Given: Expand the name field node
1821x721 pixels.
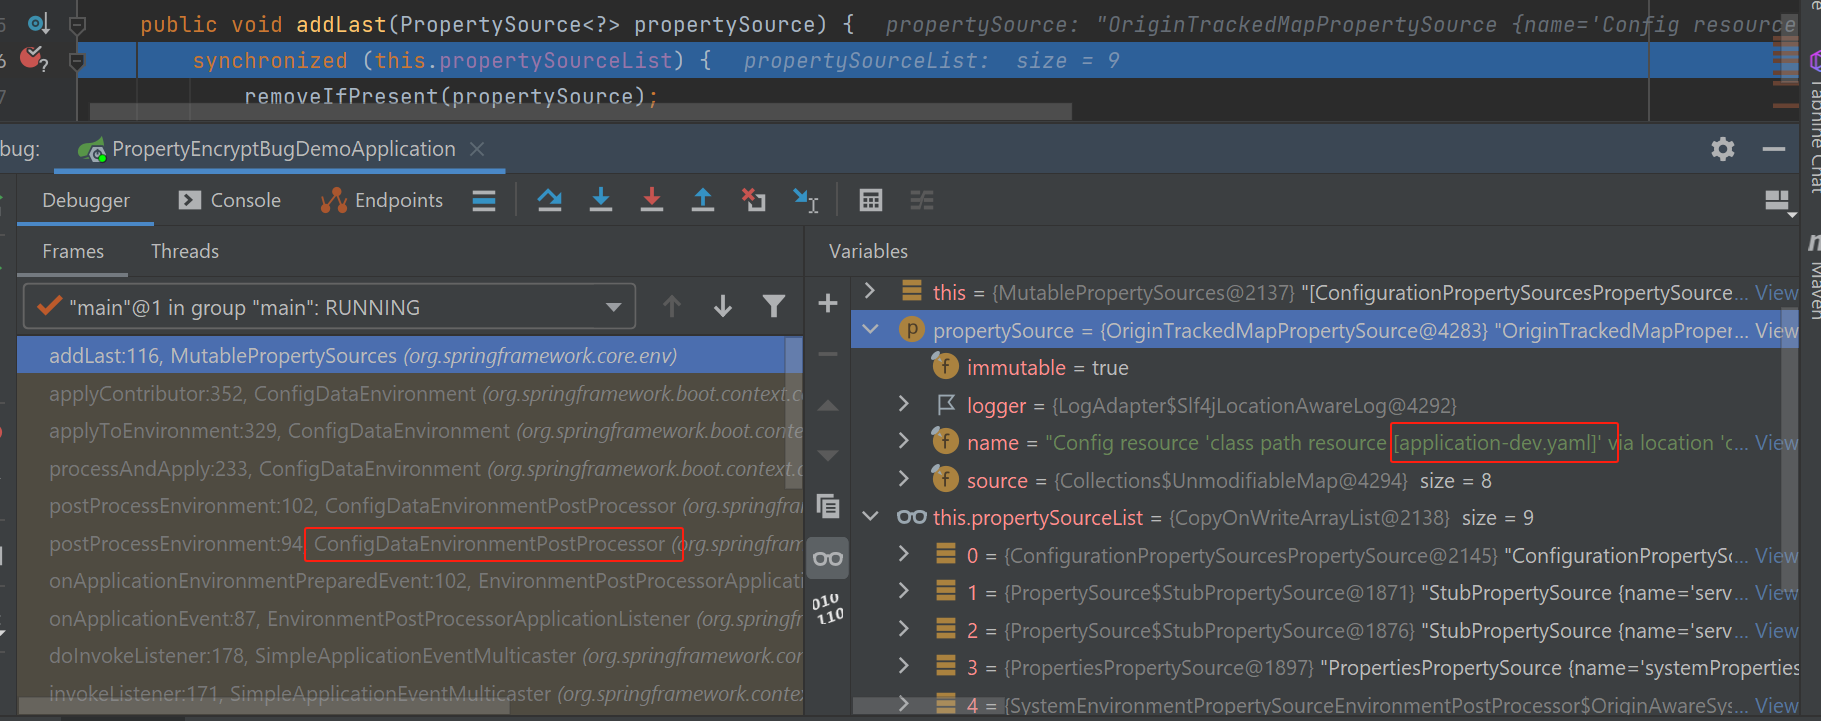Looking at the screenshot, I should tap(904, 441).
